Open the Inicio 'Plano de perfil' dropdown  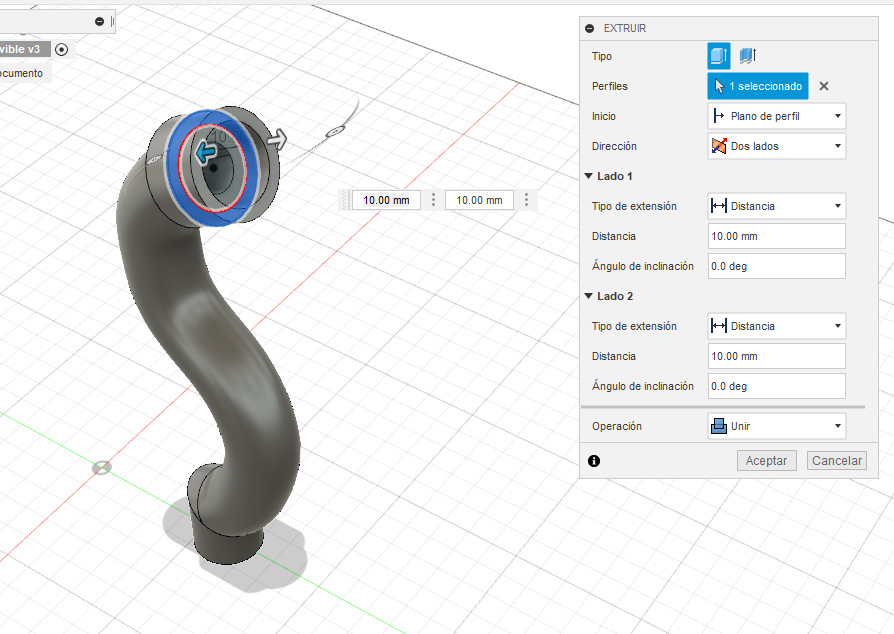(x=777, y=116)
